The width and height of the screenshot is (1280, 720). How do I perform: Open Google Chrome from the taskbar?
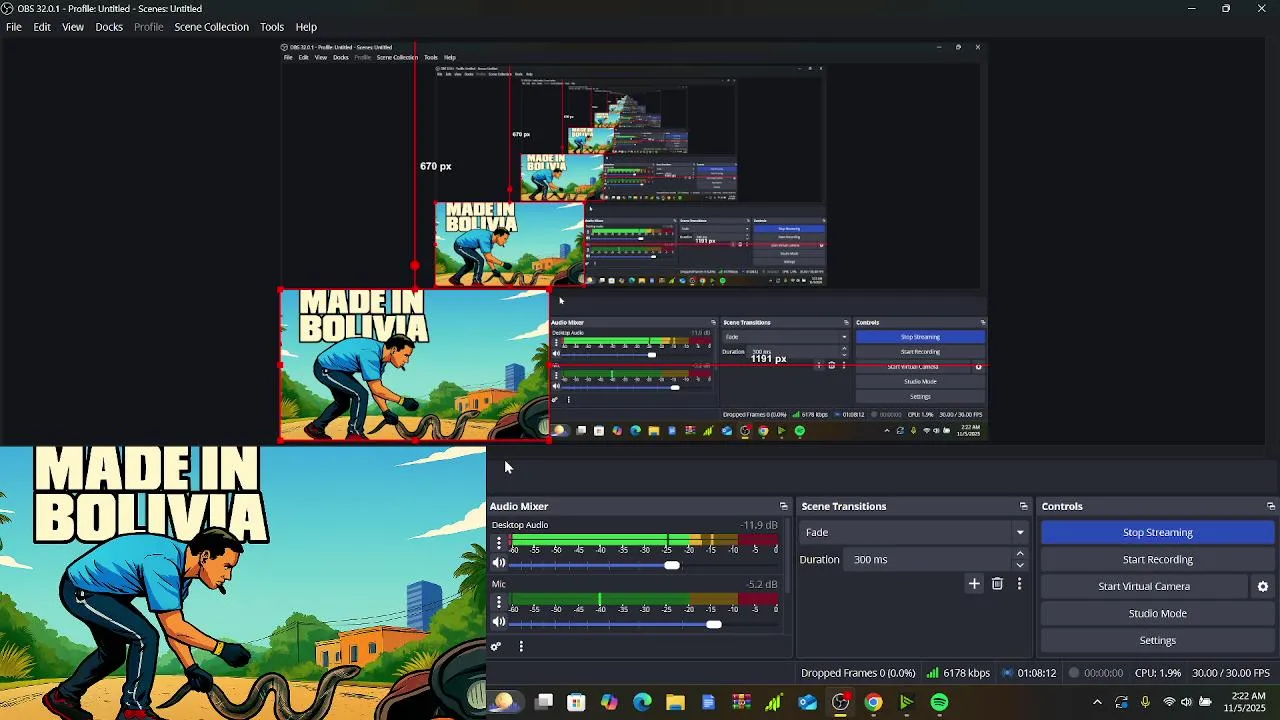(873, 702)
